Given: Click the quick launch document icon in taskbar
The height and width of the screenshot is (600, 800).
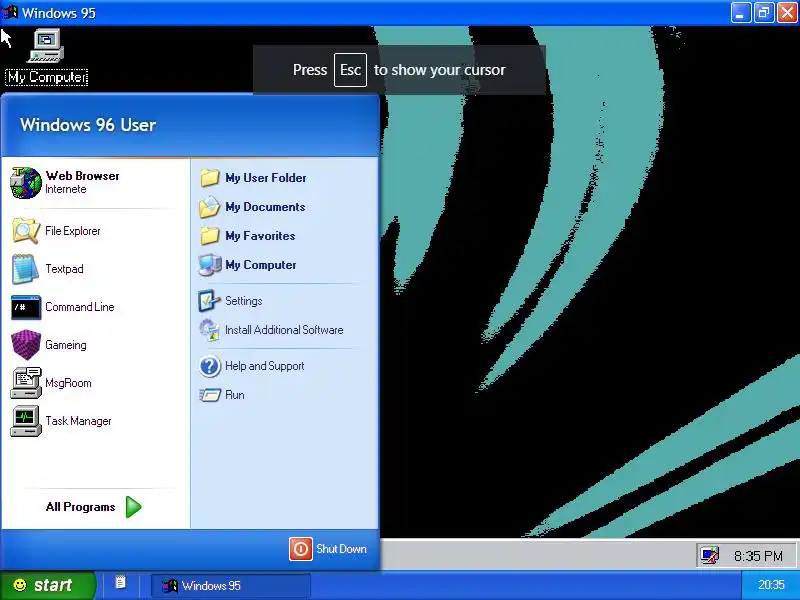Looking at the screenshot, I should point(120,583).
